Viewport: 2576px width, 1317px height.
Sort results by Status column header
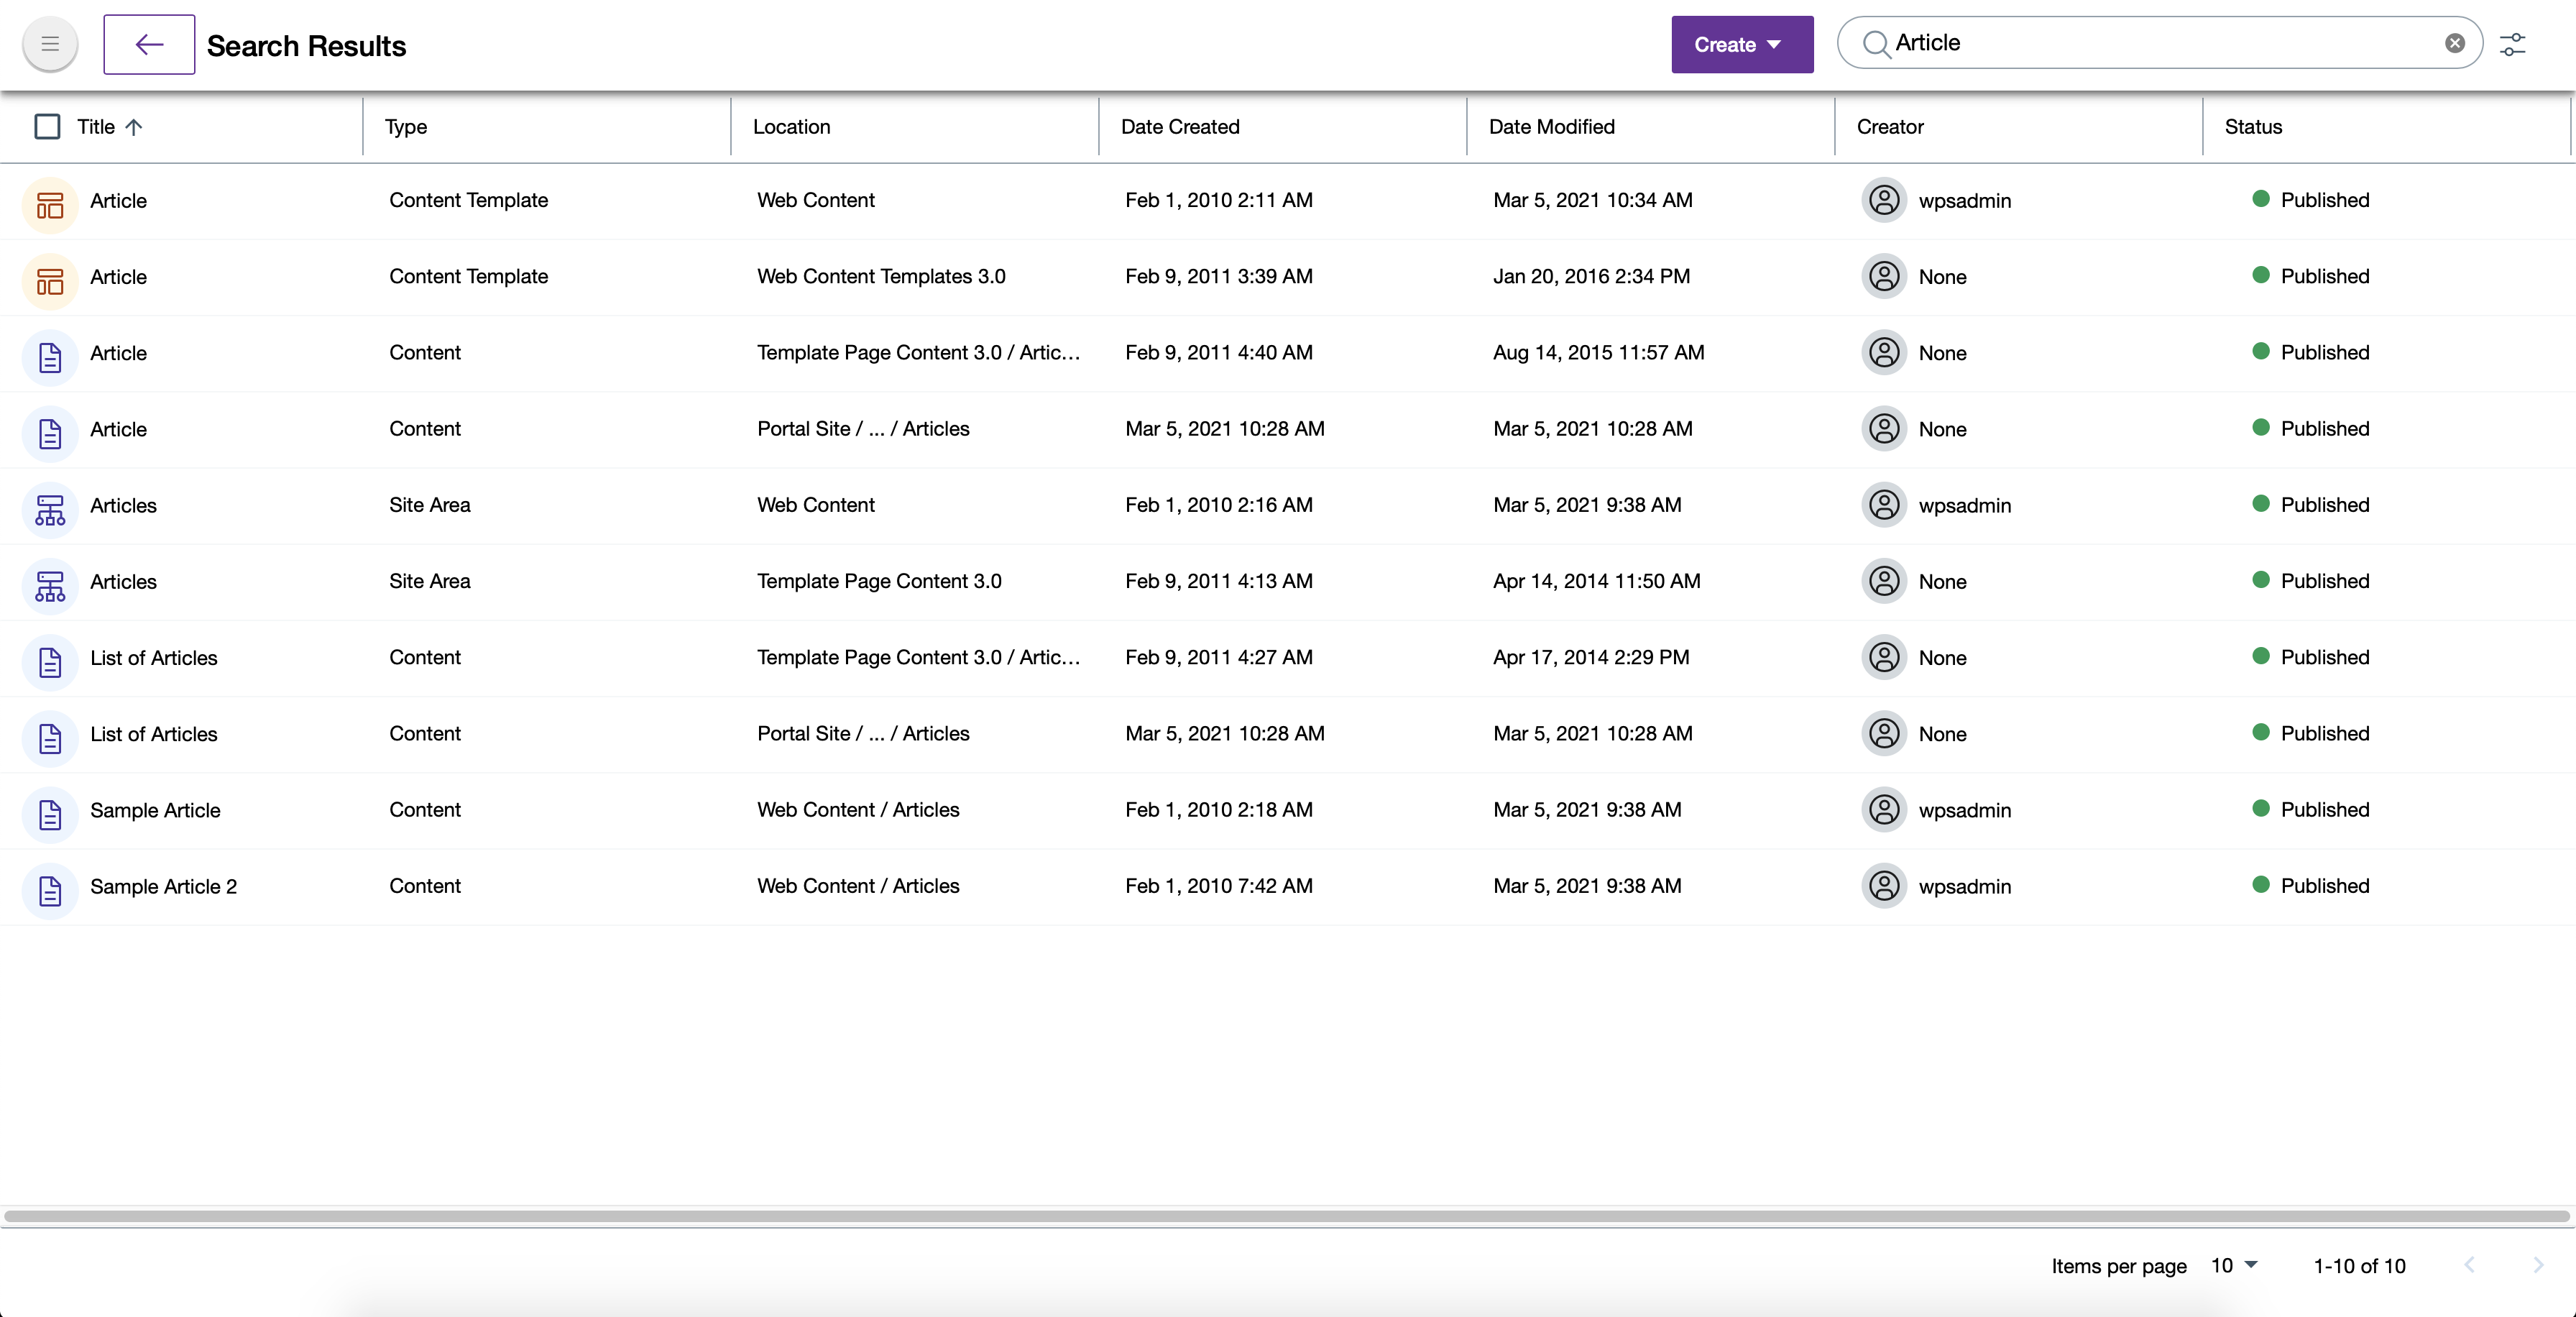pos(2253,127)
